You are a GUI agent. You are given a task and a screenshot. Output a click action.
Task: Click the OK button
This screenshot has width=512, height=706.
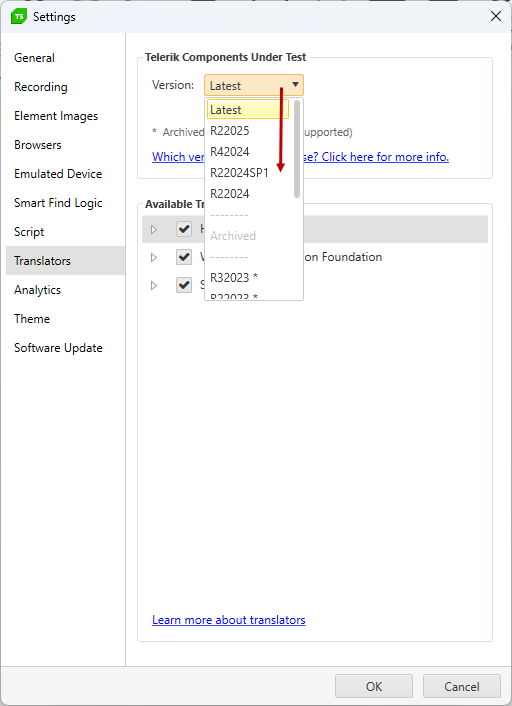pyautogui.click(x=374, y=686)
